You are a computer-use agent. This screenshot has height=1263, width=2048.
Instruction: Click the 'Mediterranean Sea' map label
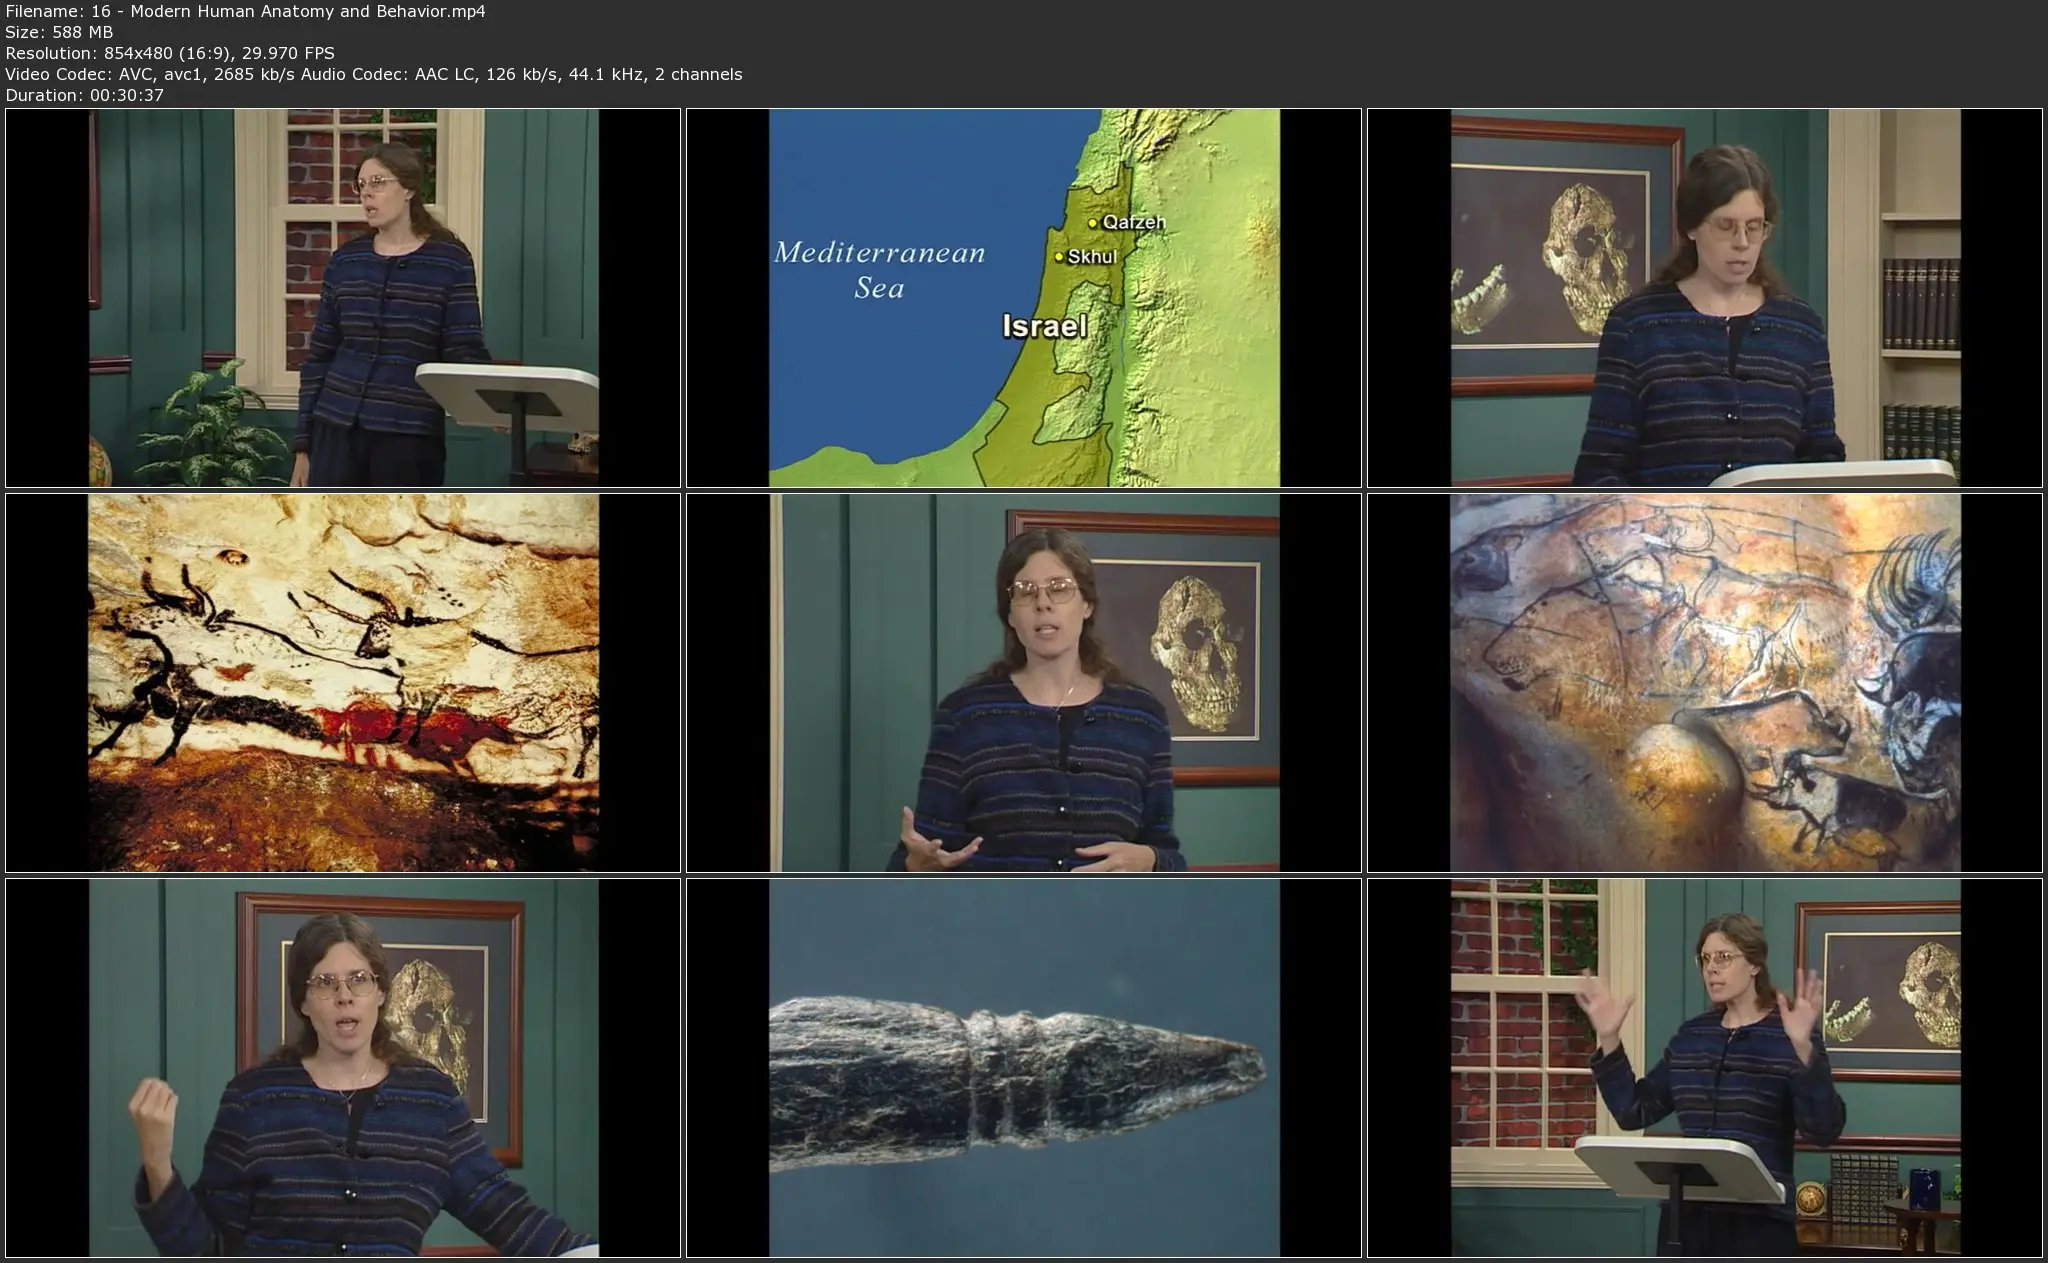pyautogui.click(x=880, y=270)
